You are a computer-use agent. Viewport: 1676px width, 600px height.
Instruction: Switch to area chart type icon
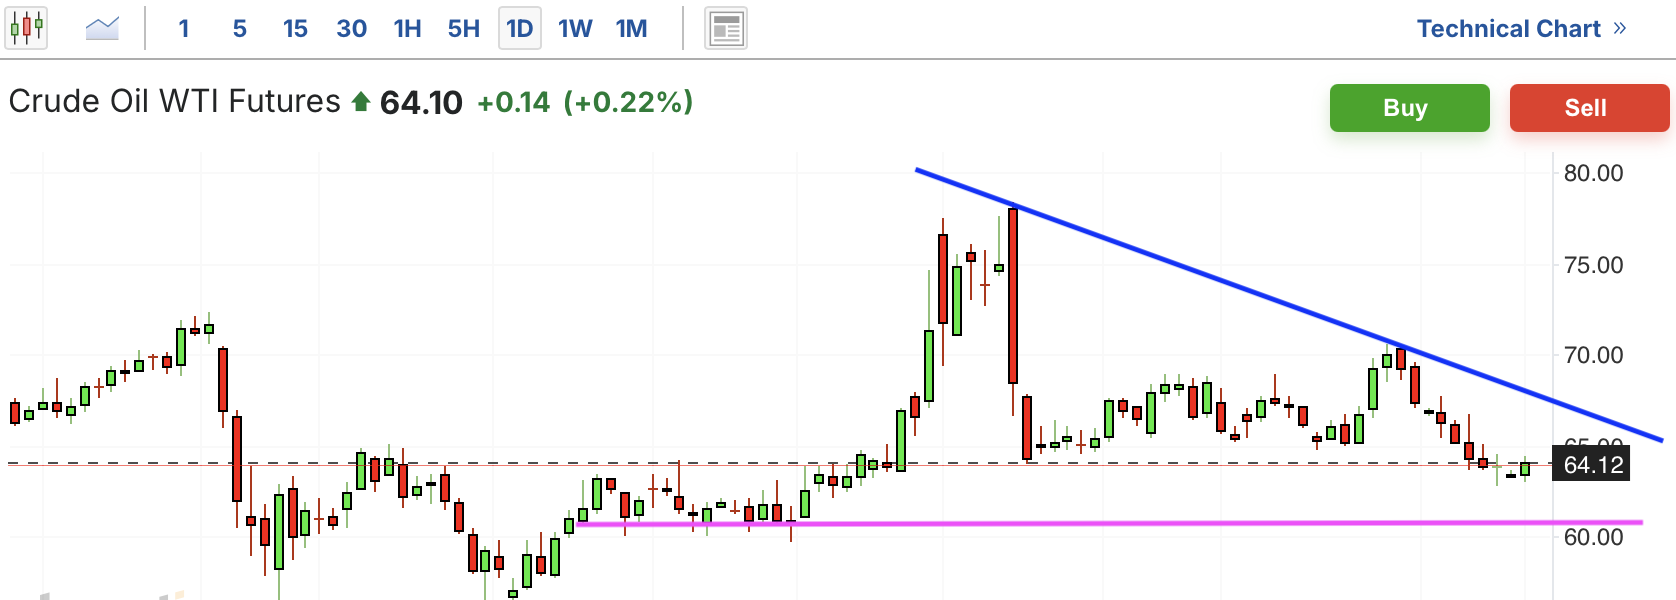102,28
